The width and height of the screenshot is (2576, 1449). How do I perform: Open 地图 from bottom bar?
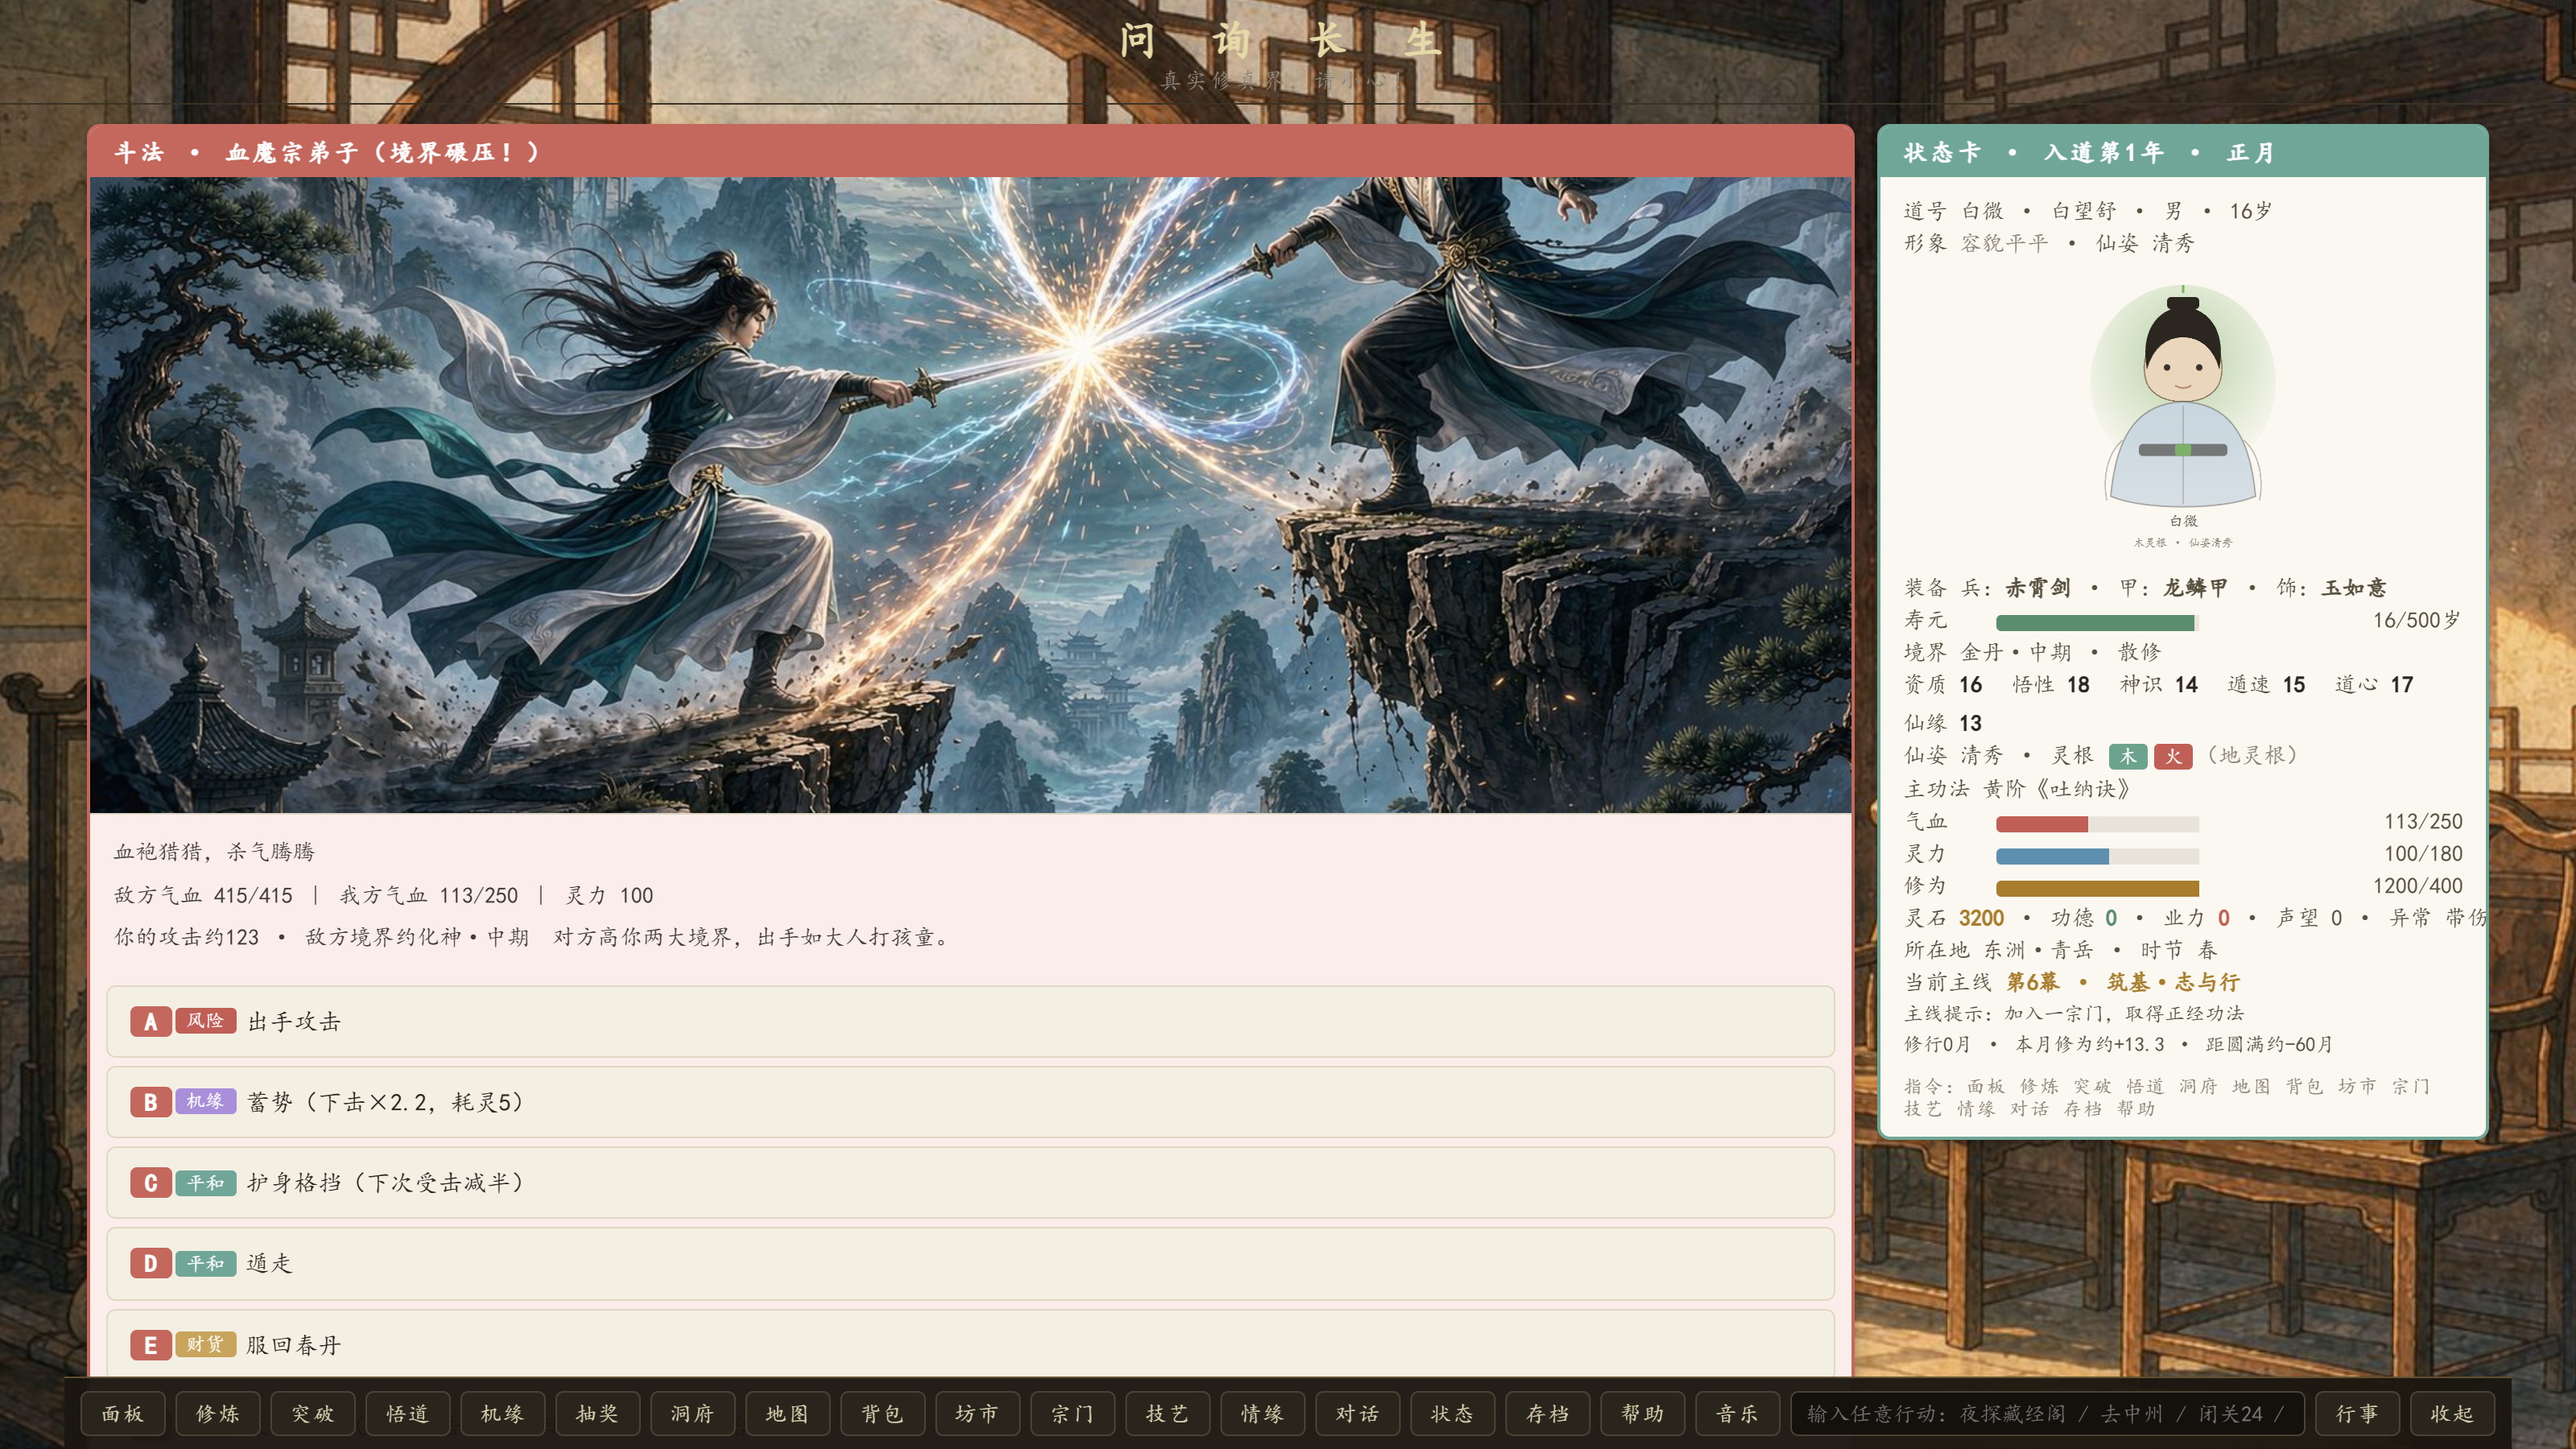tap(788, 1413)
